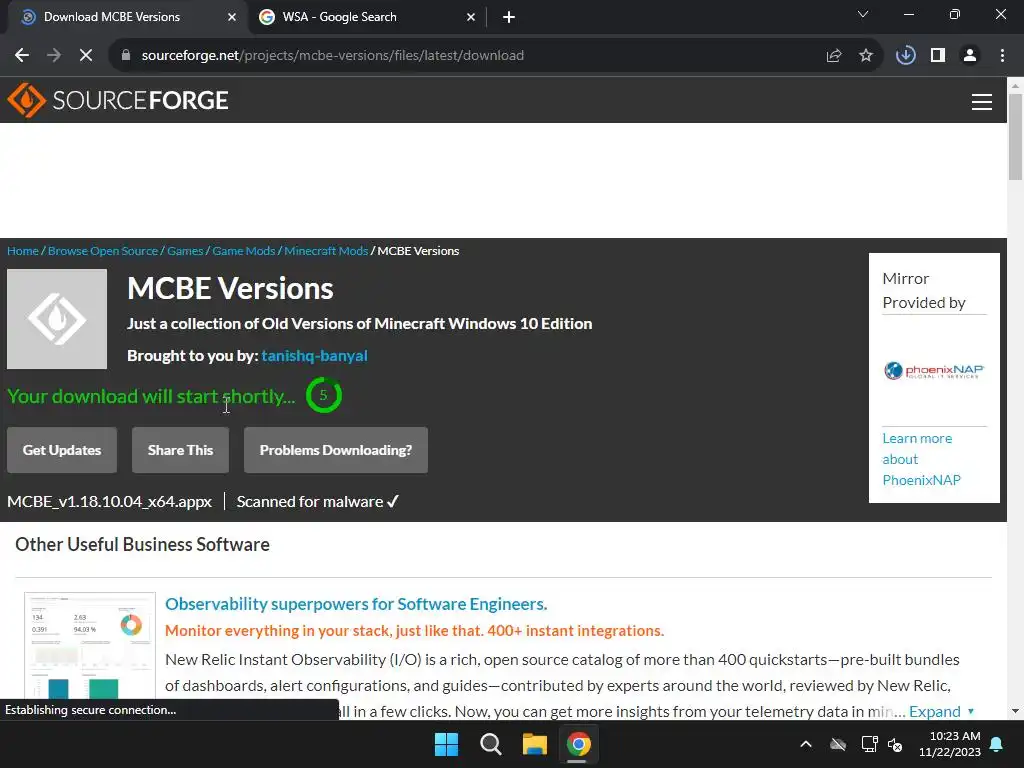Click OneDrive cloud tray icon
This screenshot has height=768, width=1024.
[x=838, y=744]
